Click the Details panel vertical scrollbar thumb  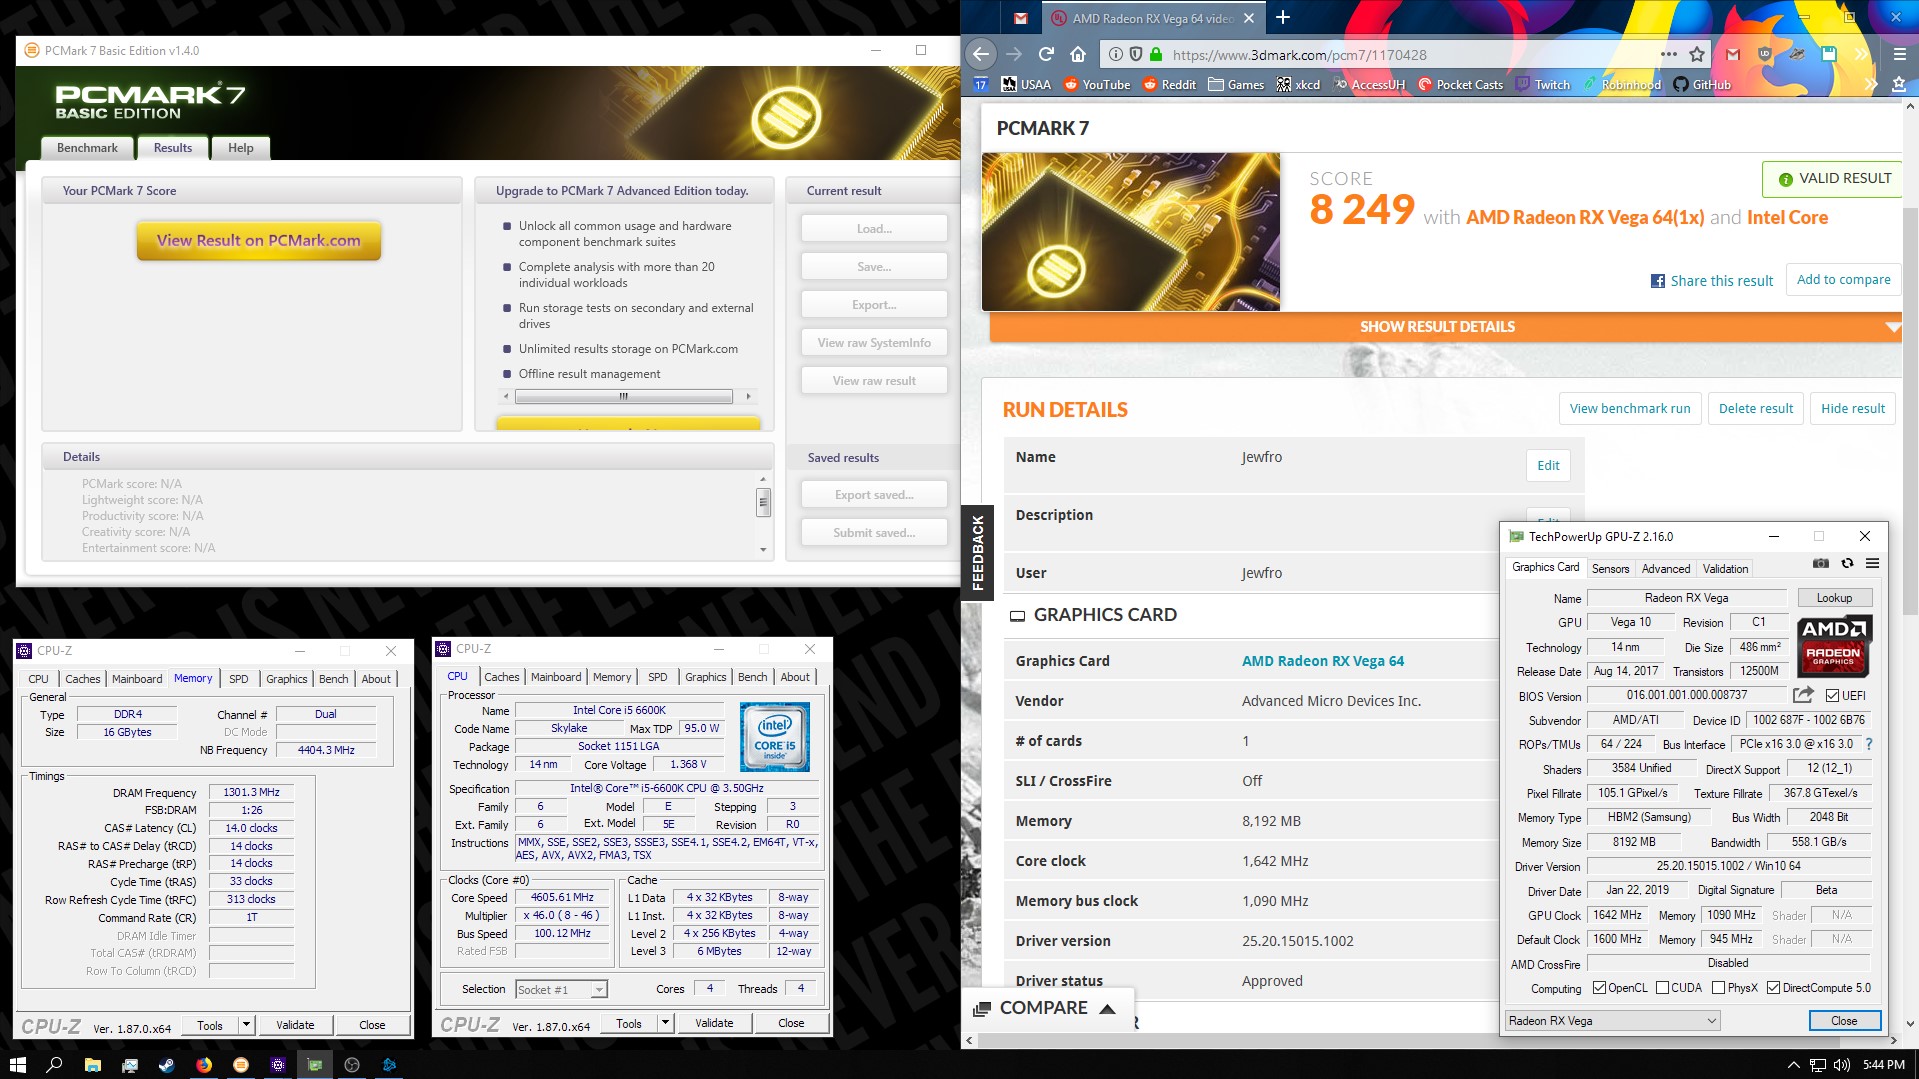(764, 502)
